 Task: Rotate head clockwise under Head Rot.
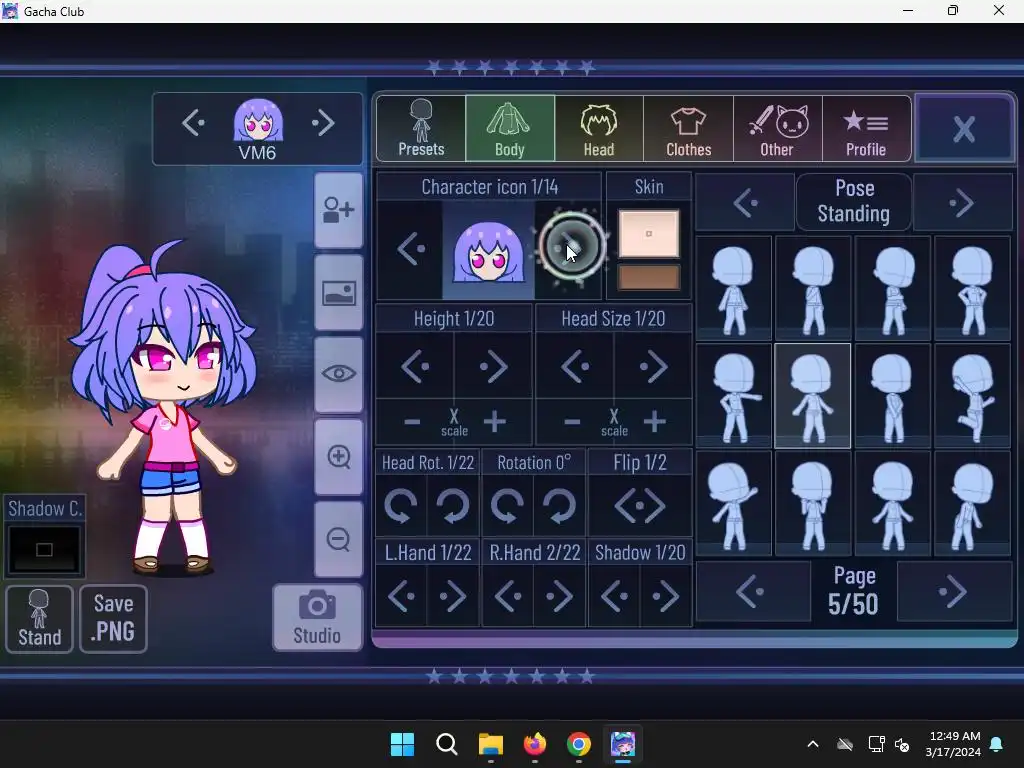(x=453, y=505)
